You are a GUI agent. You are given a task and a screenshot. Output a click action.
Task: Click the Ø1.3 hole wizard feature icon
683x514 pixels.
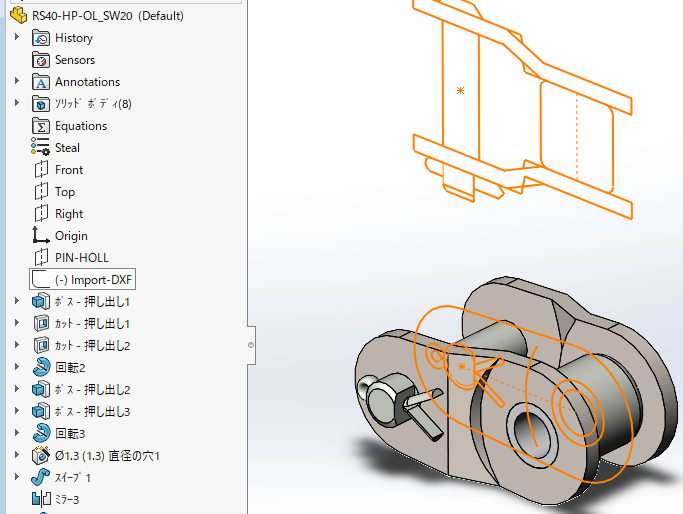click(x=41, y=455)
